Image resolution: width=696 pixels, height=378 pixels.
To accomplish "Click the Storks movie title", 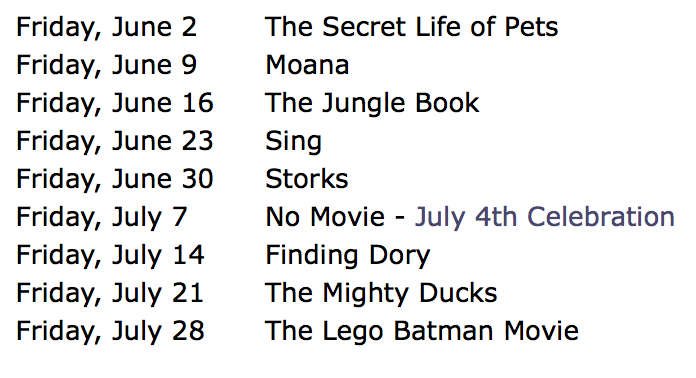I will (307, 179).
